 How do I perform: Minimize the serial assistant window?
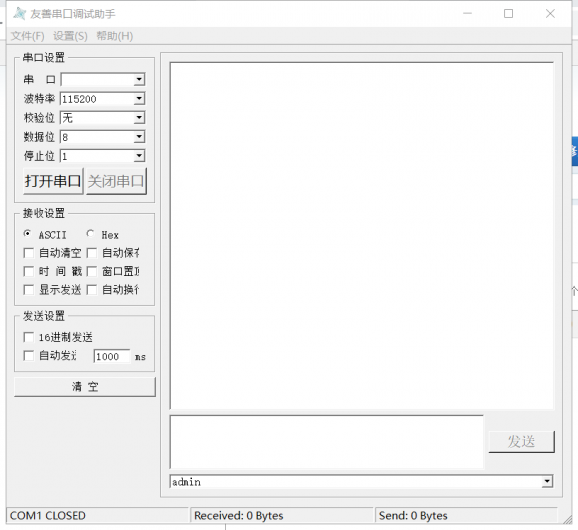(x=467, y=14)
